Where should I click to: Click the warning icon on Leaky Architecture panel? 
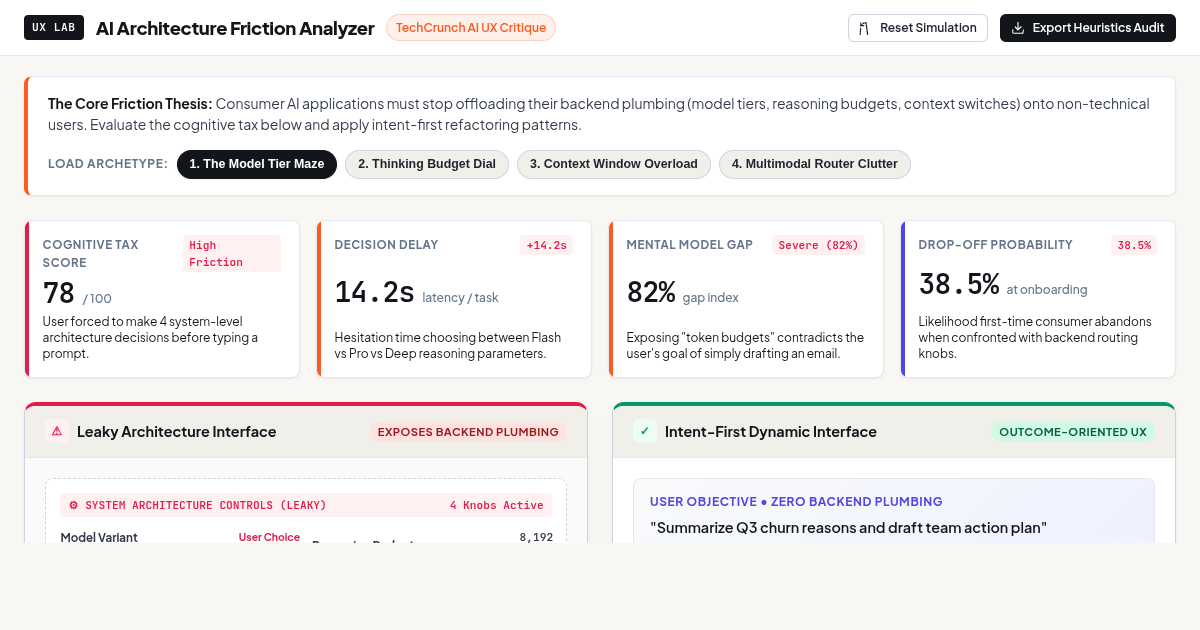coord(57,431)
